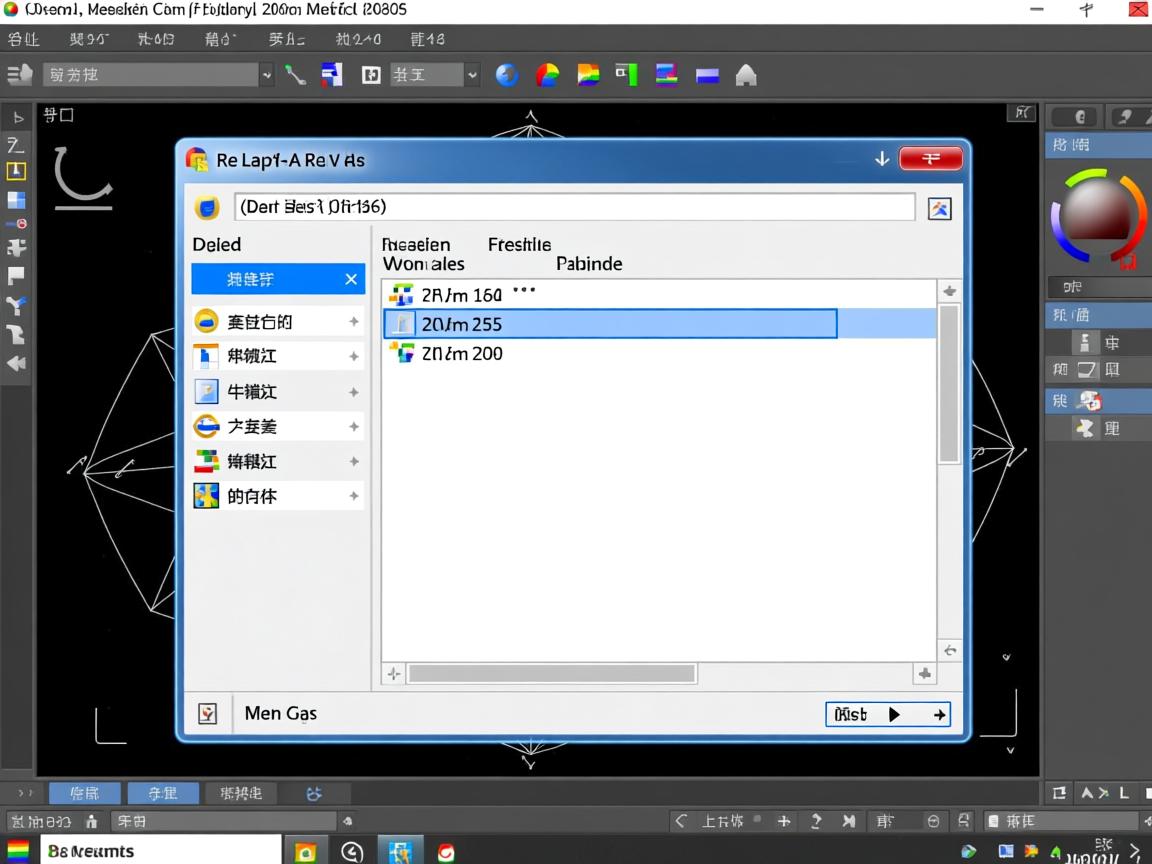Click the blue globe icon in toolbar

tap(507, 75)
